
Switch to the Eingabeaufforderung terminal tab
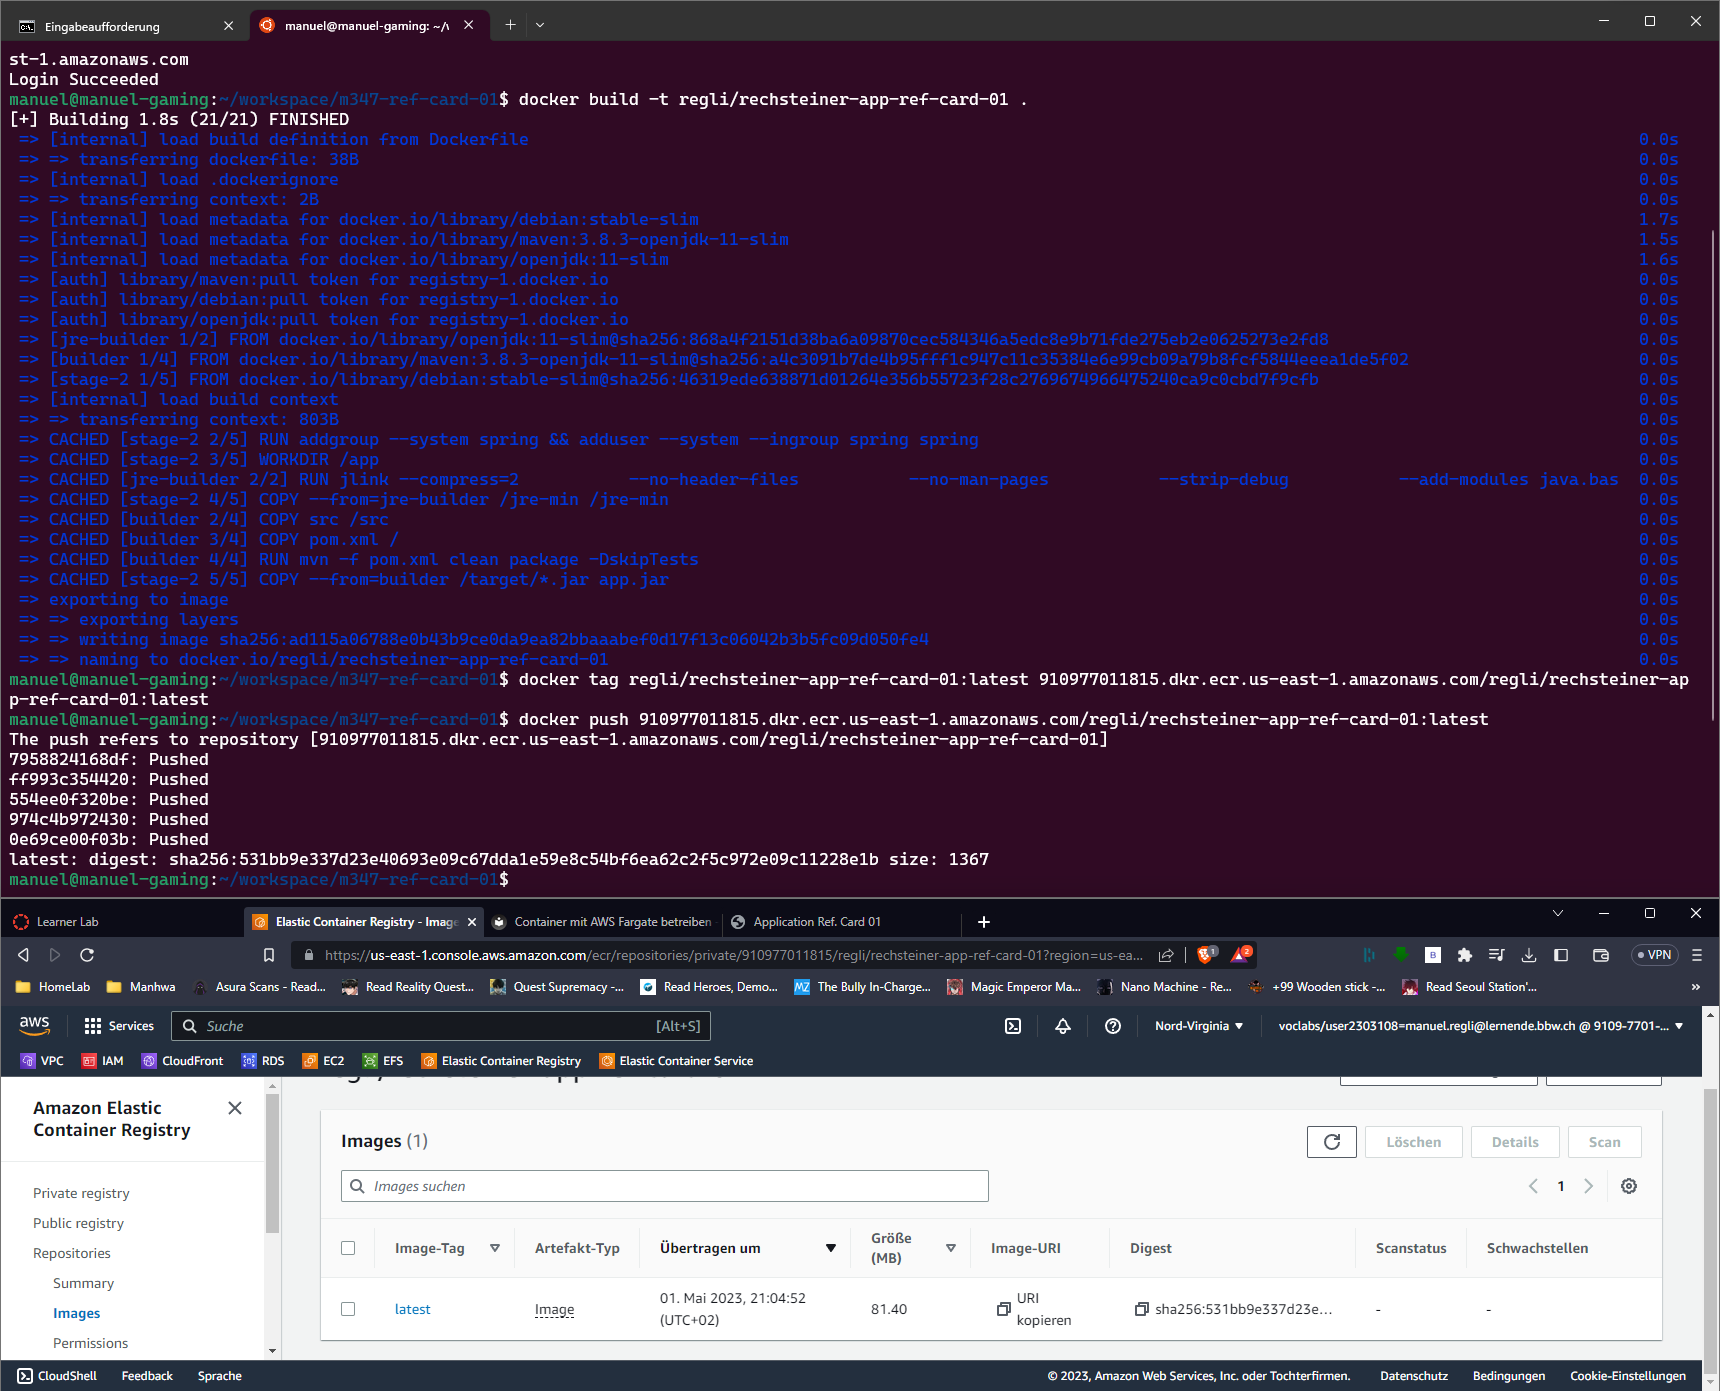point(102,26)
